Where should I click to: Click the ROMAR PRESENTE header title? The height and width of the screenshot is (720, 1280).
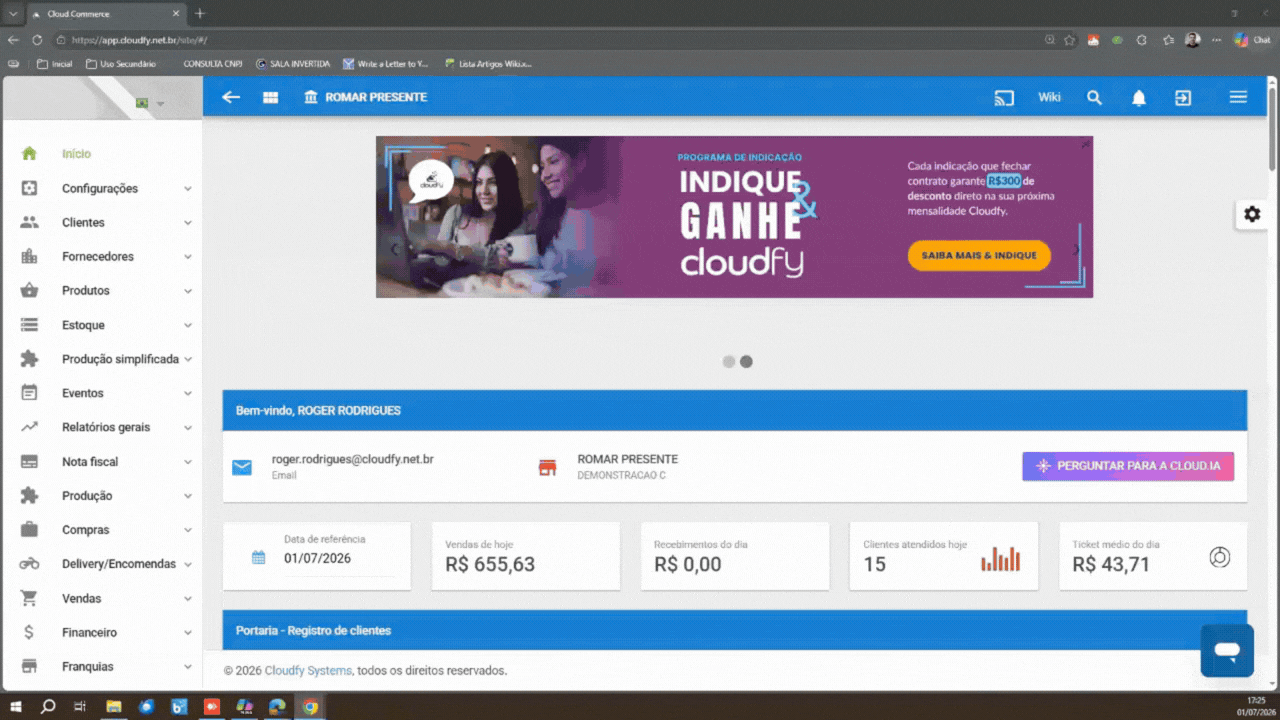(x=376, y=97)
